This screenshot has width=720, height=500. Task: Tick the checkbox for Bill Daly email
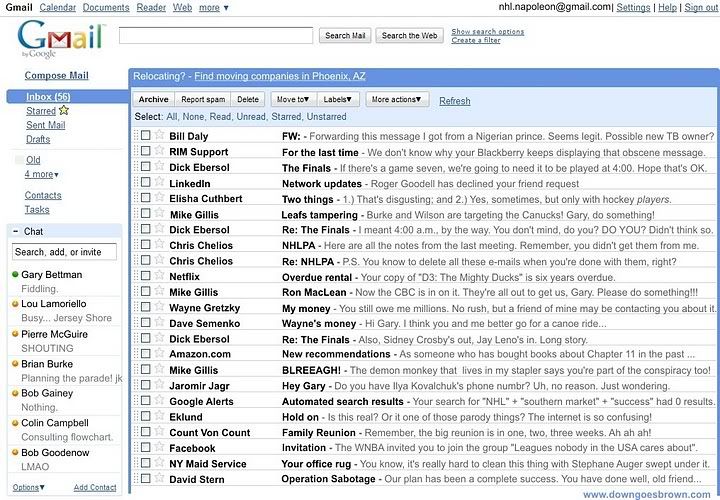click(x=146, y=135)
